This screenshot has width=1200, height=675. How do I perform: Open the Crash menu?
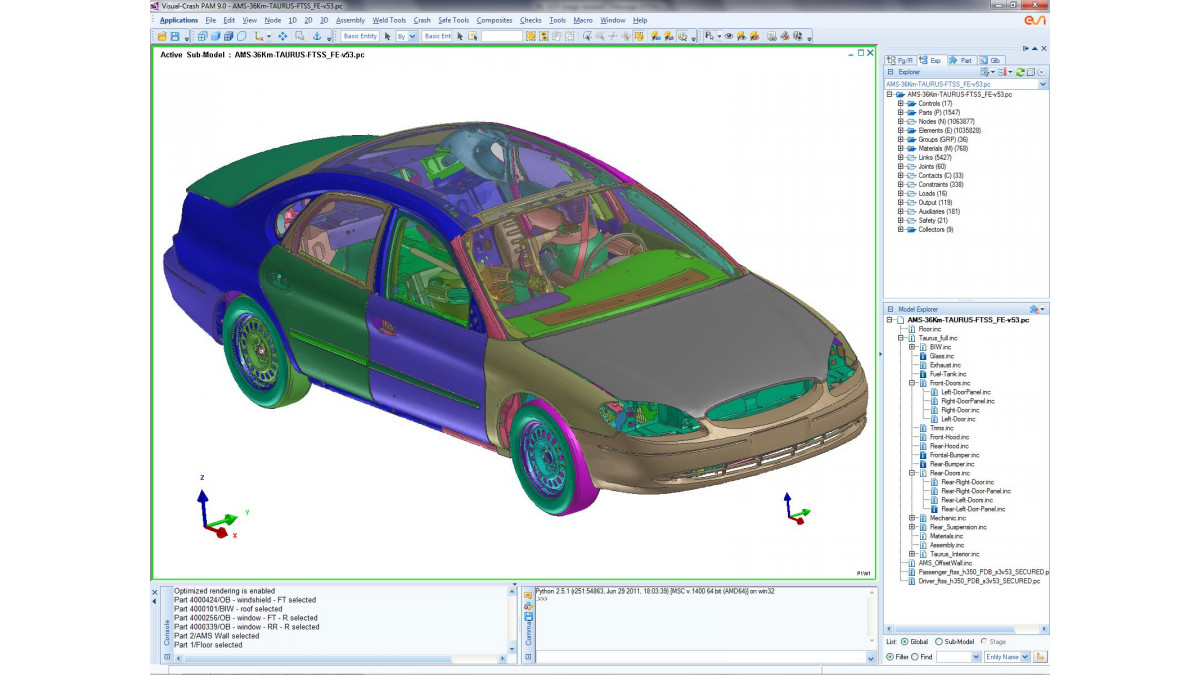pyautogui.click(x=422, y=20)
